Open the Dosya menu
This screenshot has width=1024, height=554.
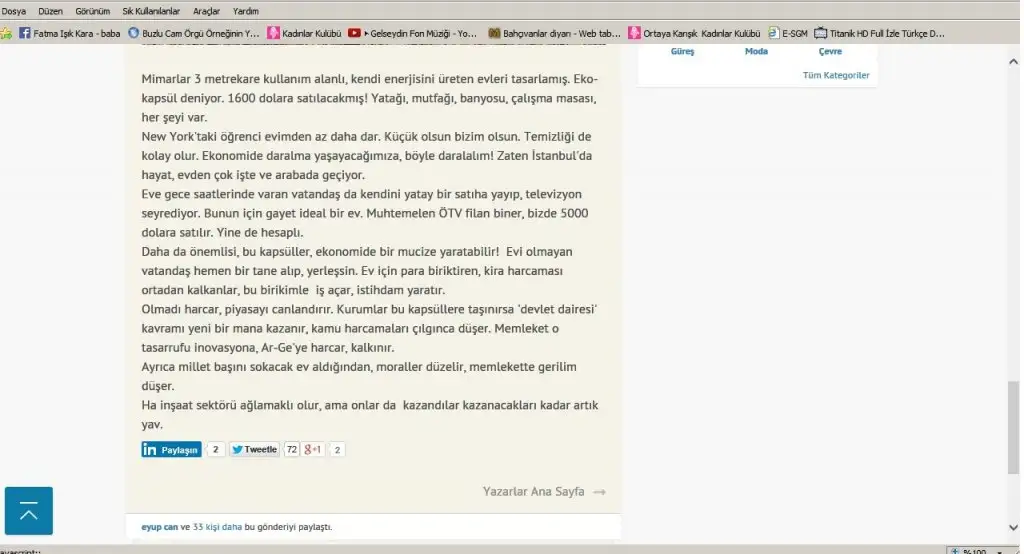point(14,11)
